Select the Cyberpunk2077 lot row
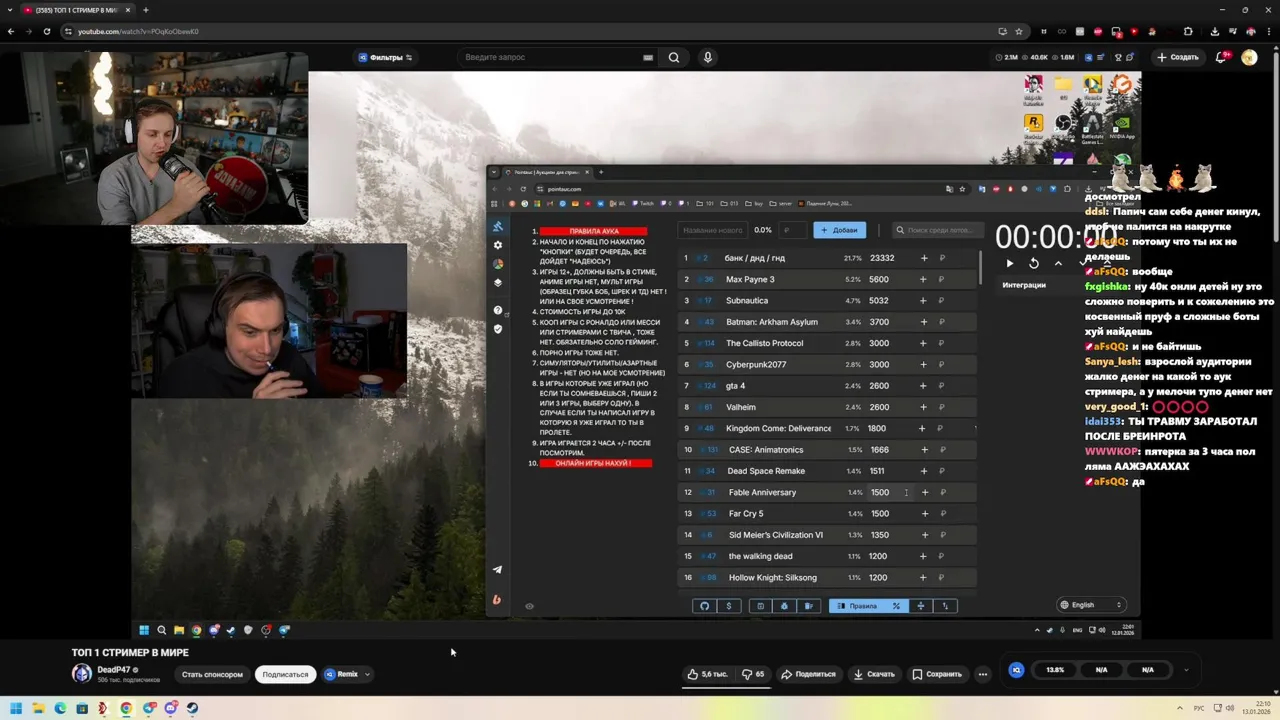Image resolution: width=1280 pixels, height=720 pixels. (828, 364)
